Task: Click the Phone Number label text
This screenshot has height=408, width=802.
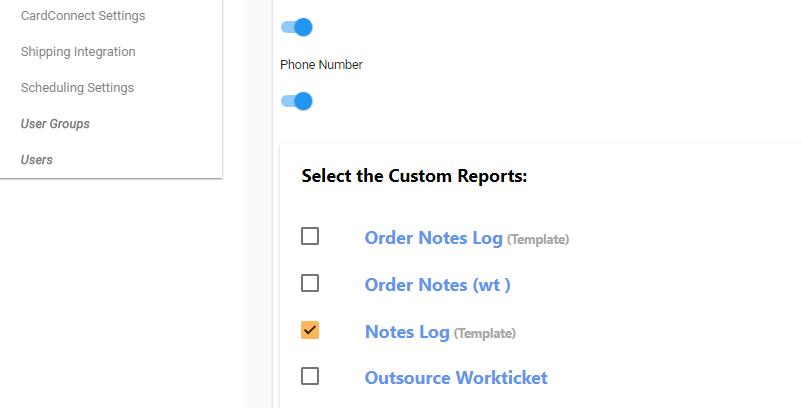Action: 321,65
